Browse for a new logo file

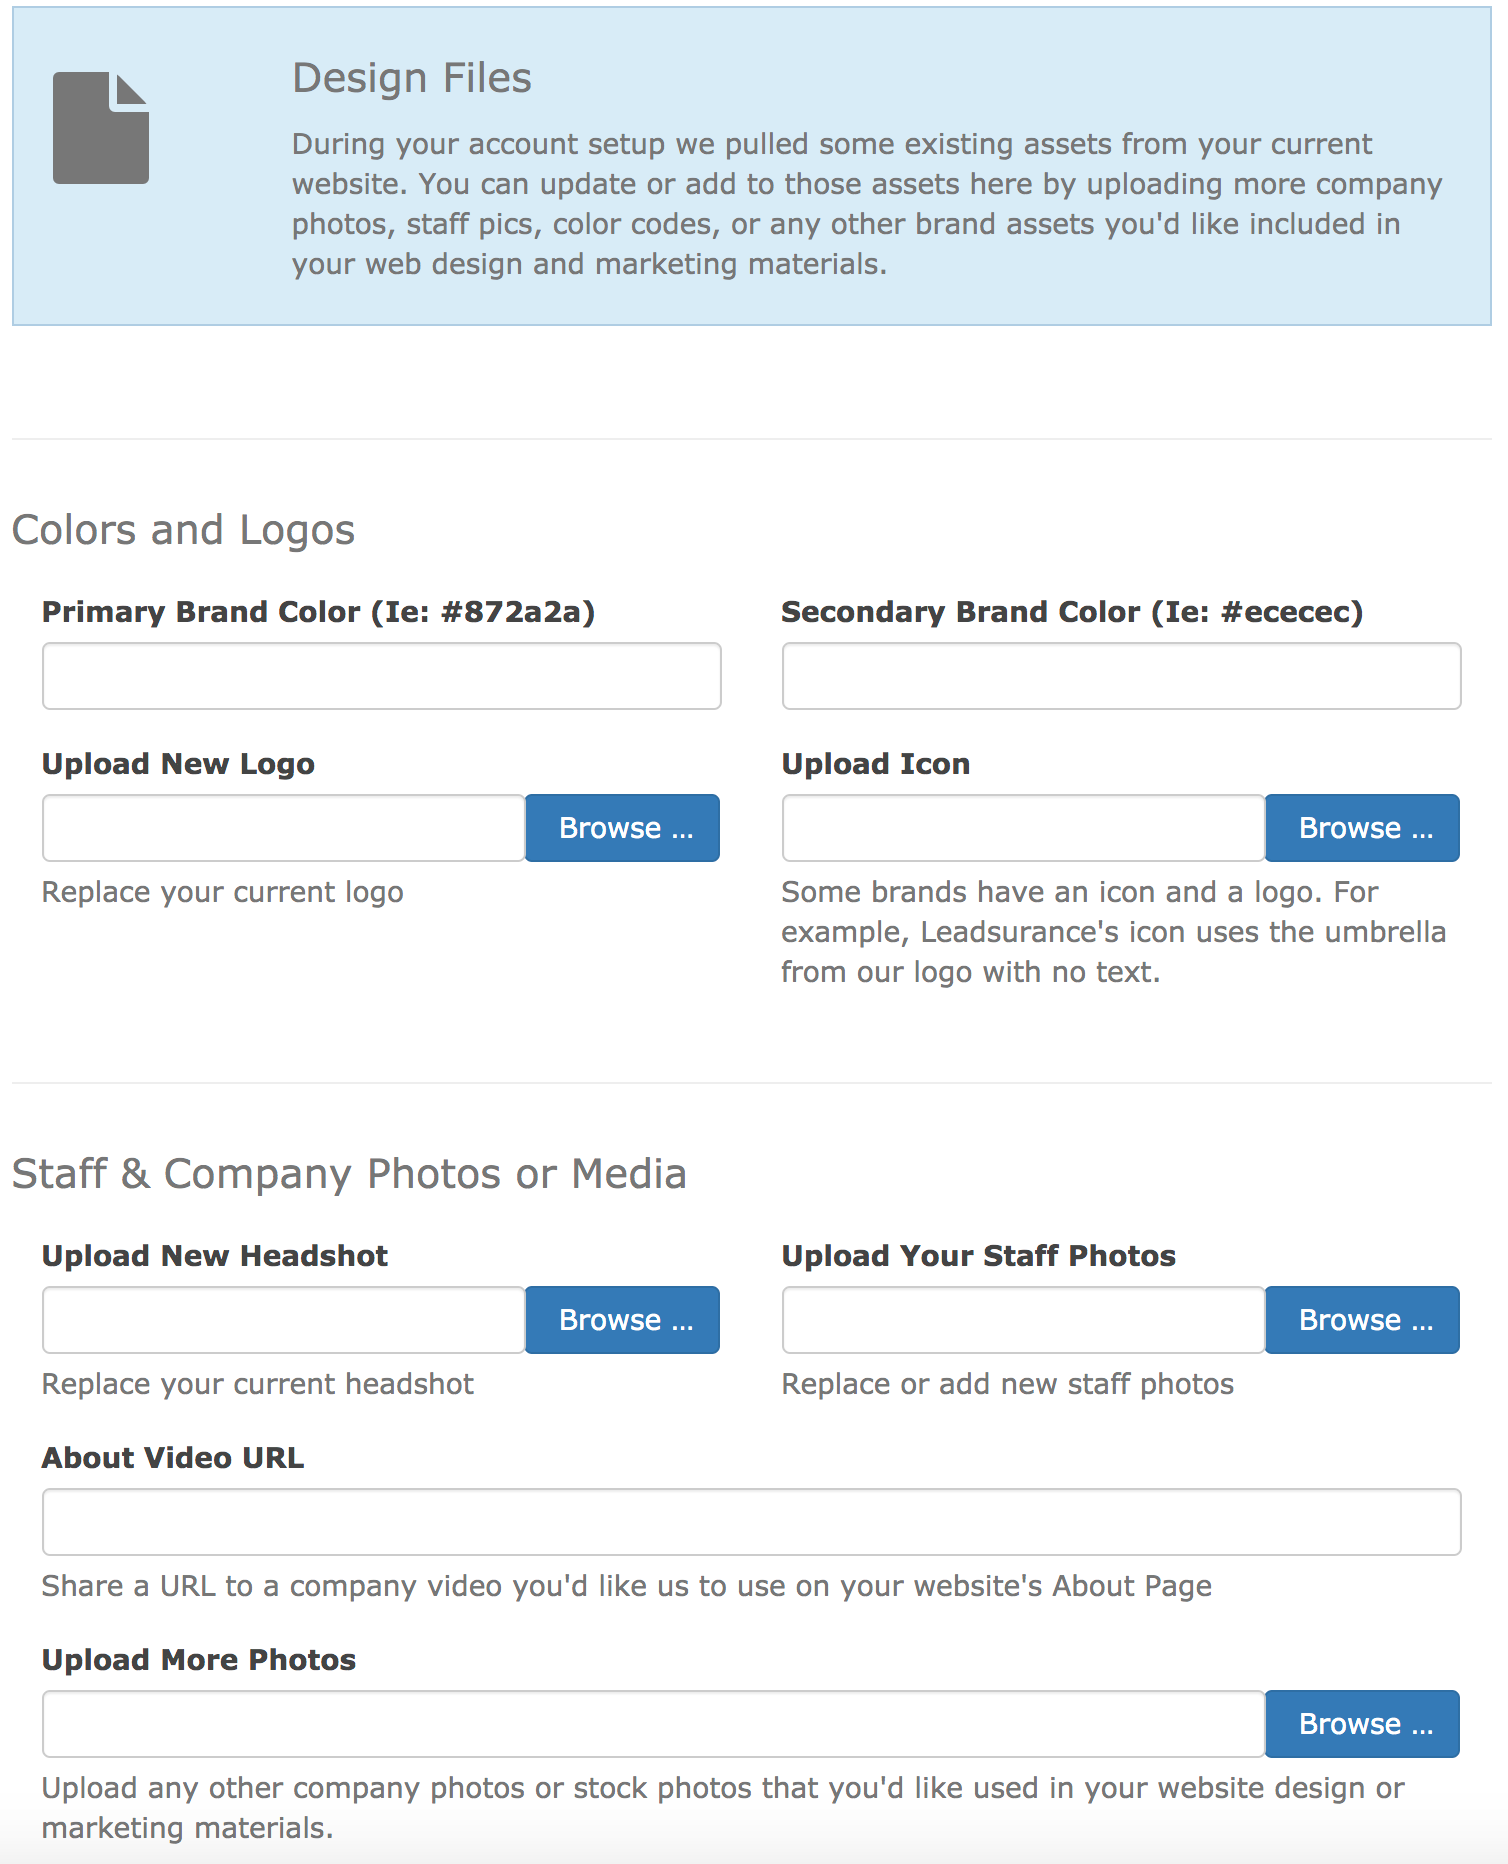pos(621,827)
